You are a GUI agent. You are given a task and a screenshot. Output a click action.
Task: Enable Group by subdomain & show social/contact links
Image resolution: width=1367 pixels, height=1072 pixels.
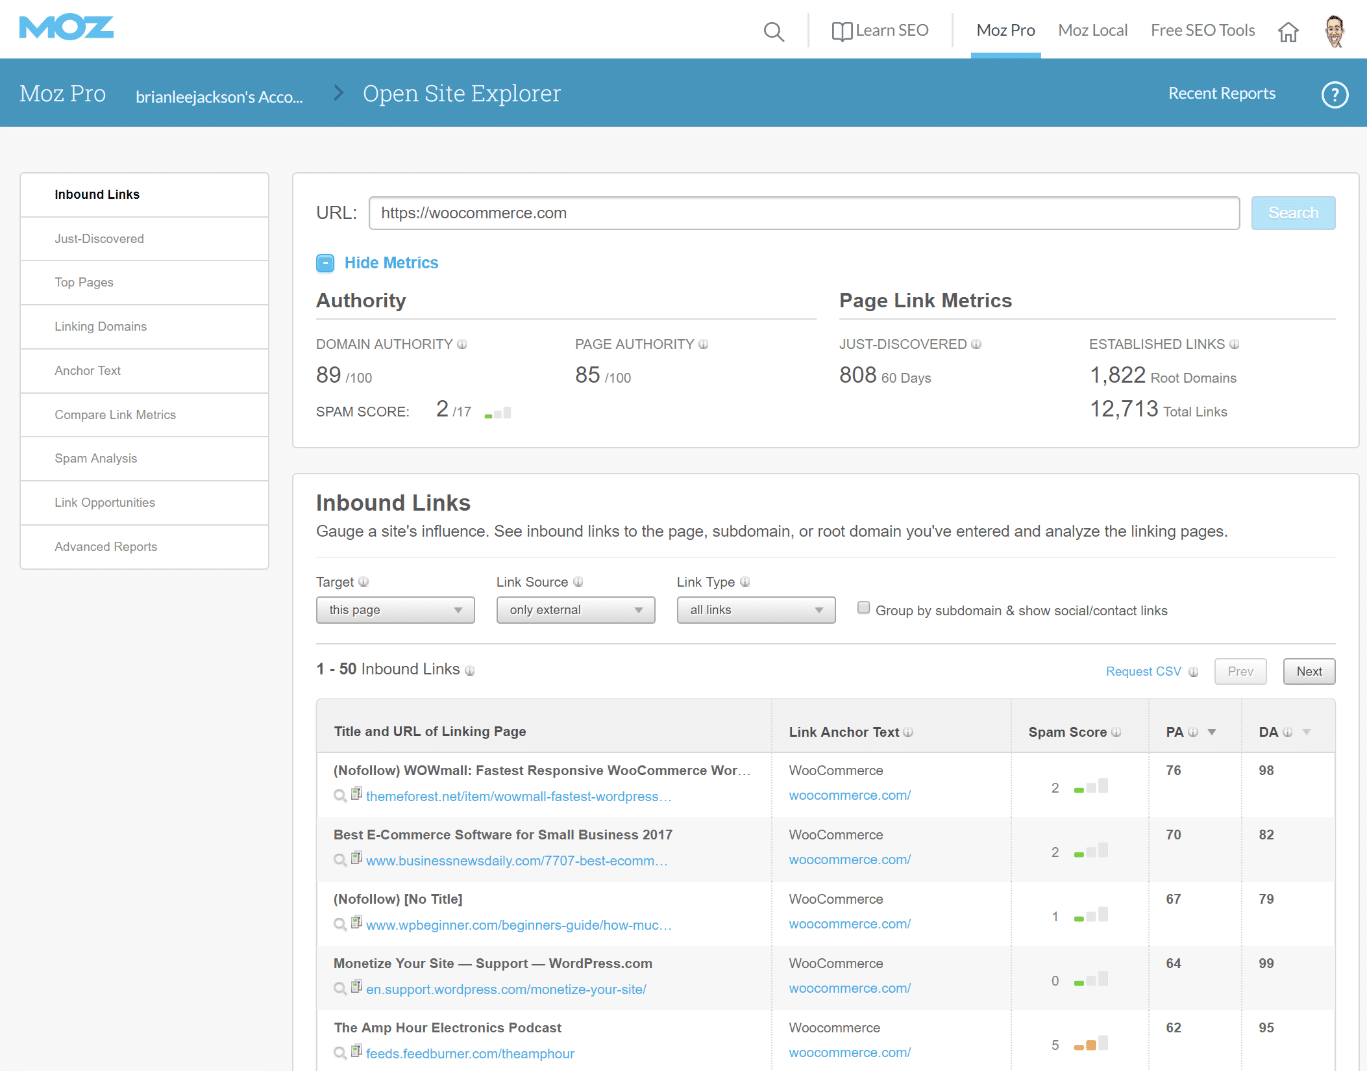pos(863,607)
